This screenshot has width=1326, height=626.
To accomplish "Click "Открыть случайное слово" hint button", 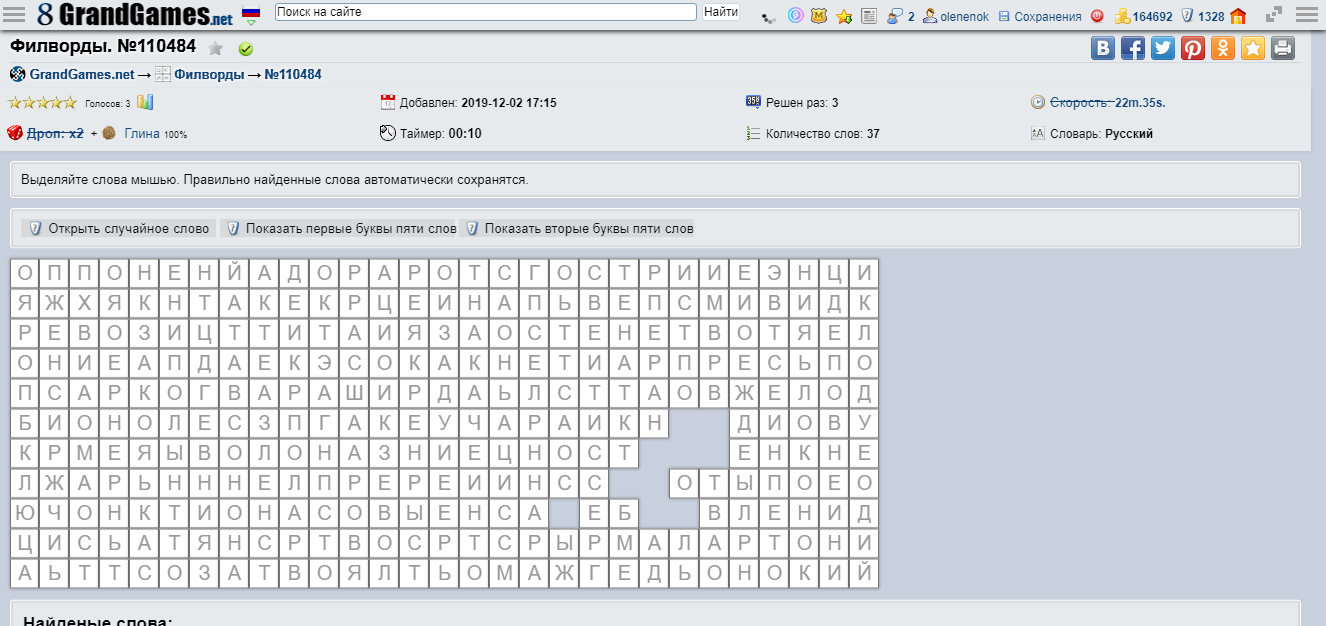I will (x=119, y=228).
